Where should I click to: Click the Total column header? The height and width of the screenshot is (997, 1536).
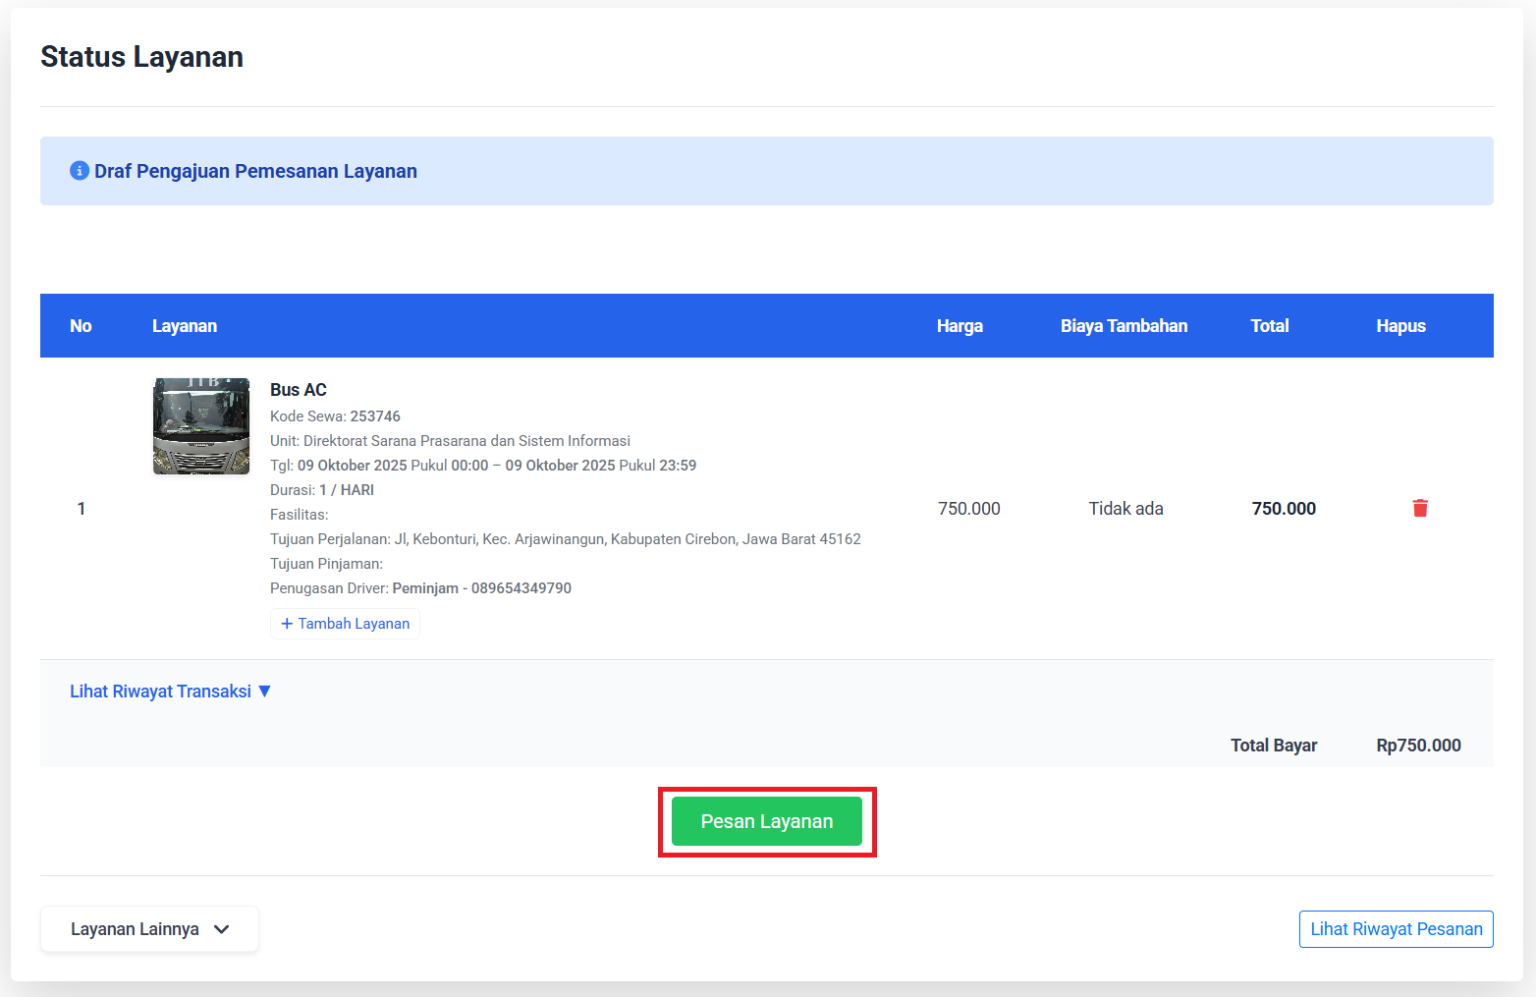click(x=1270, y=326)
